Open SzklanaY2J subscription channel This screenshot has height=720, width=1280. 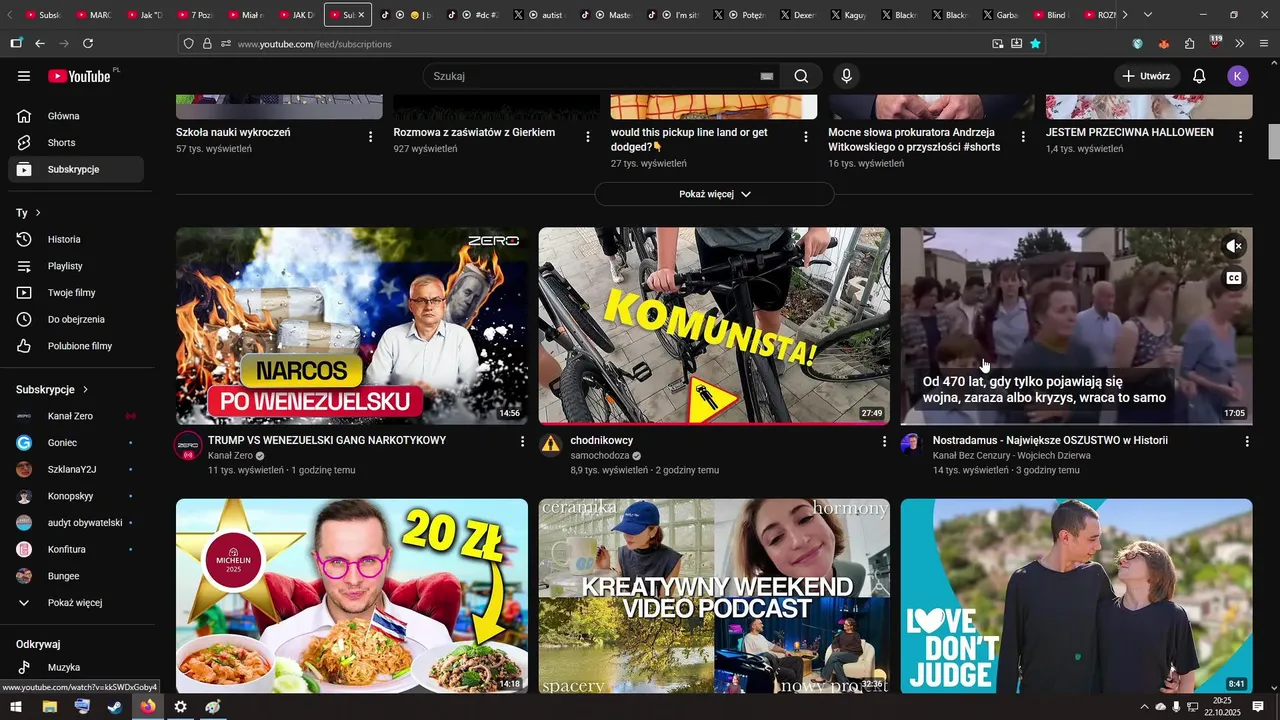click(x=76, y=470)
